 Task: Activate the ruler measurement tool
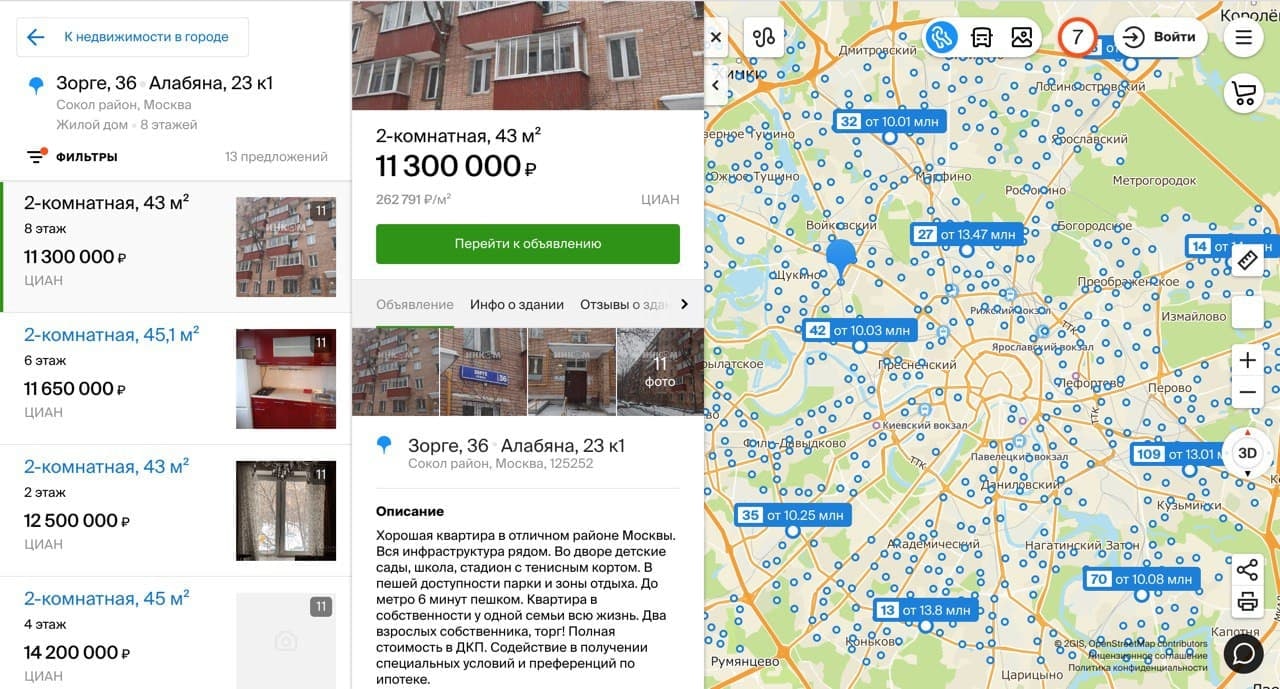pyautogui.click(x=1247, y=261)
